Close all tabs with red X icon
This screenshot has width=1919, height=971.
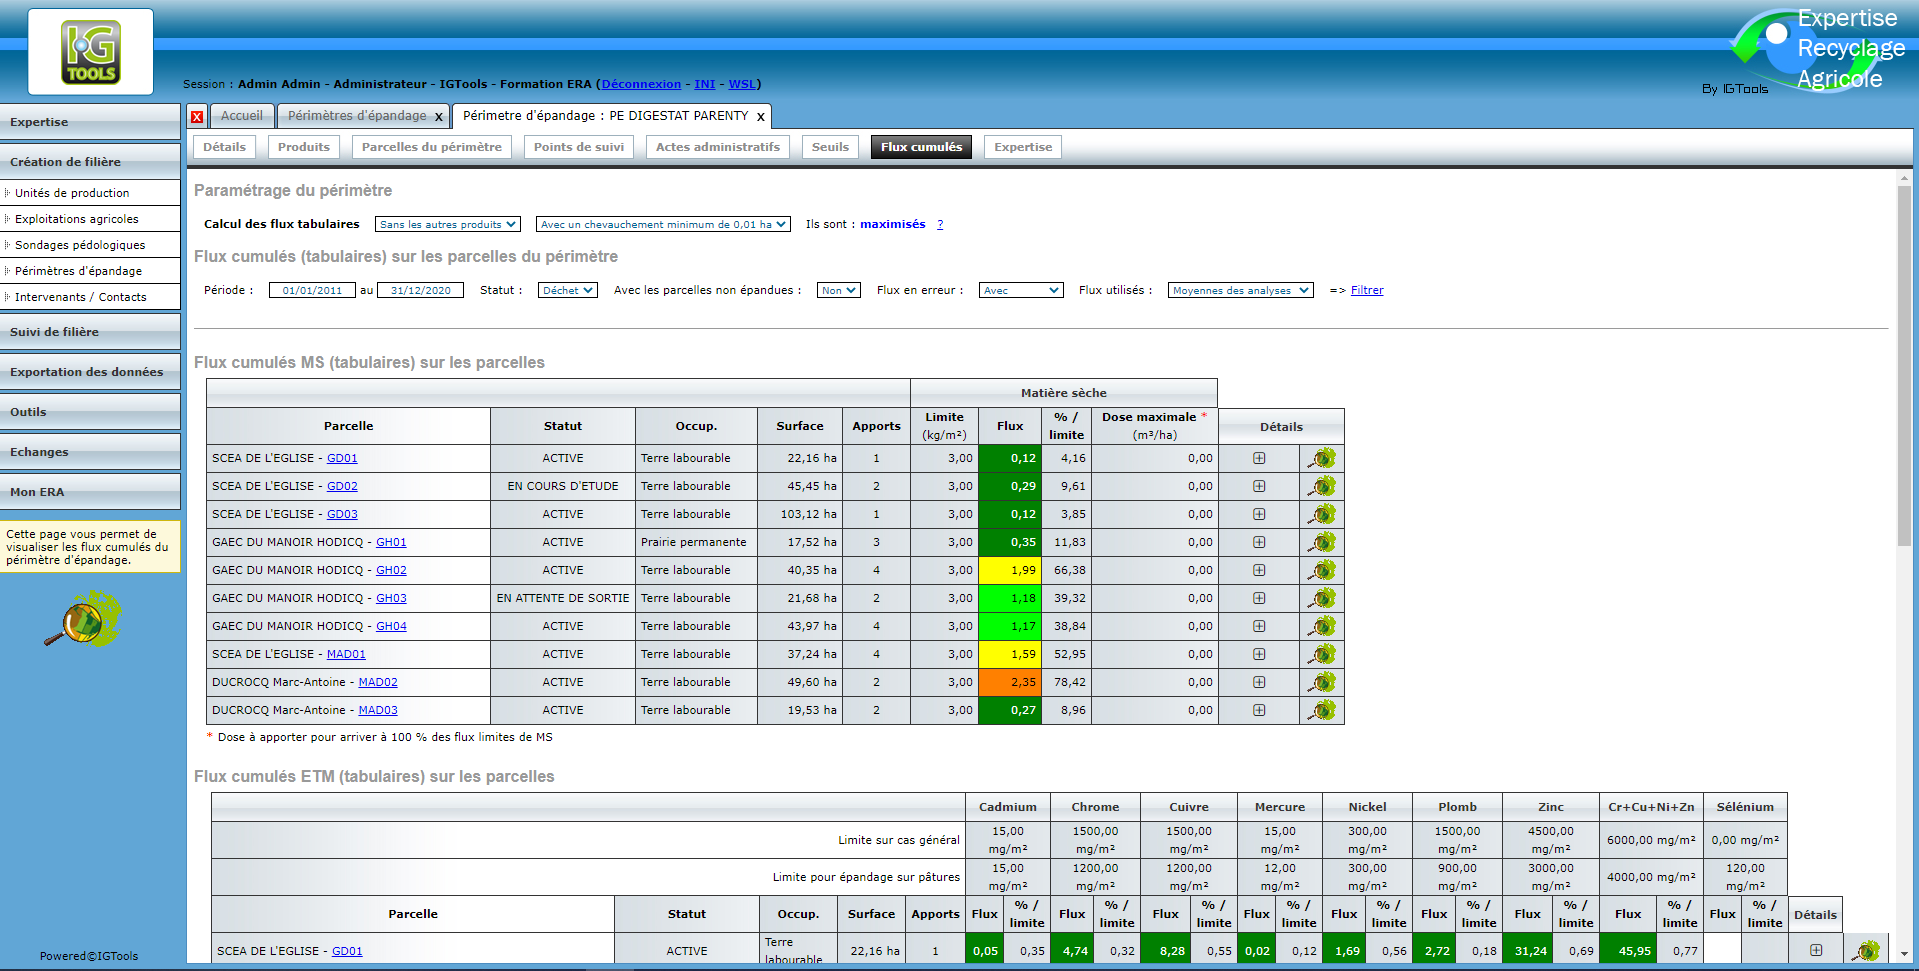pyautogui.click(x=197, y=117)
